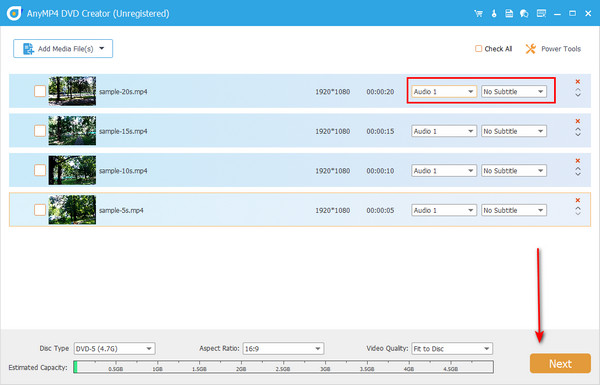Click the duration 00:00:15
600x385 pixels.
[380, 131]
